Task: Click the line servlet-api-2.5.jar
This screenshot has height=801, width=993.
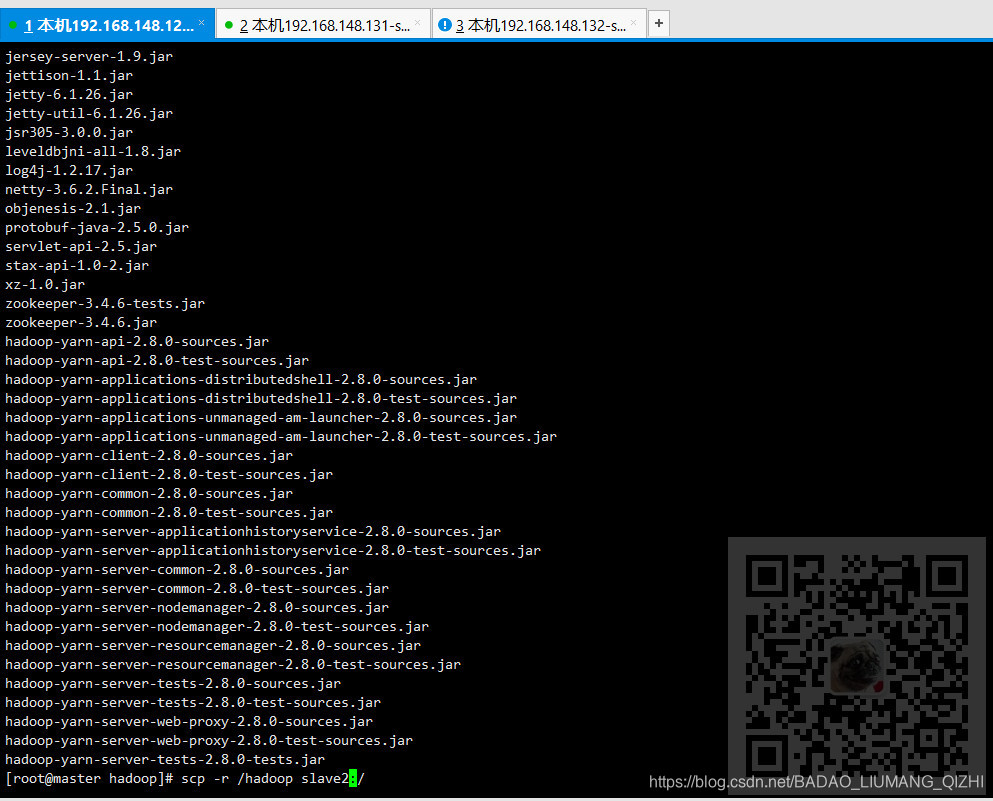Action: [x=81, y=246]
